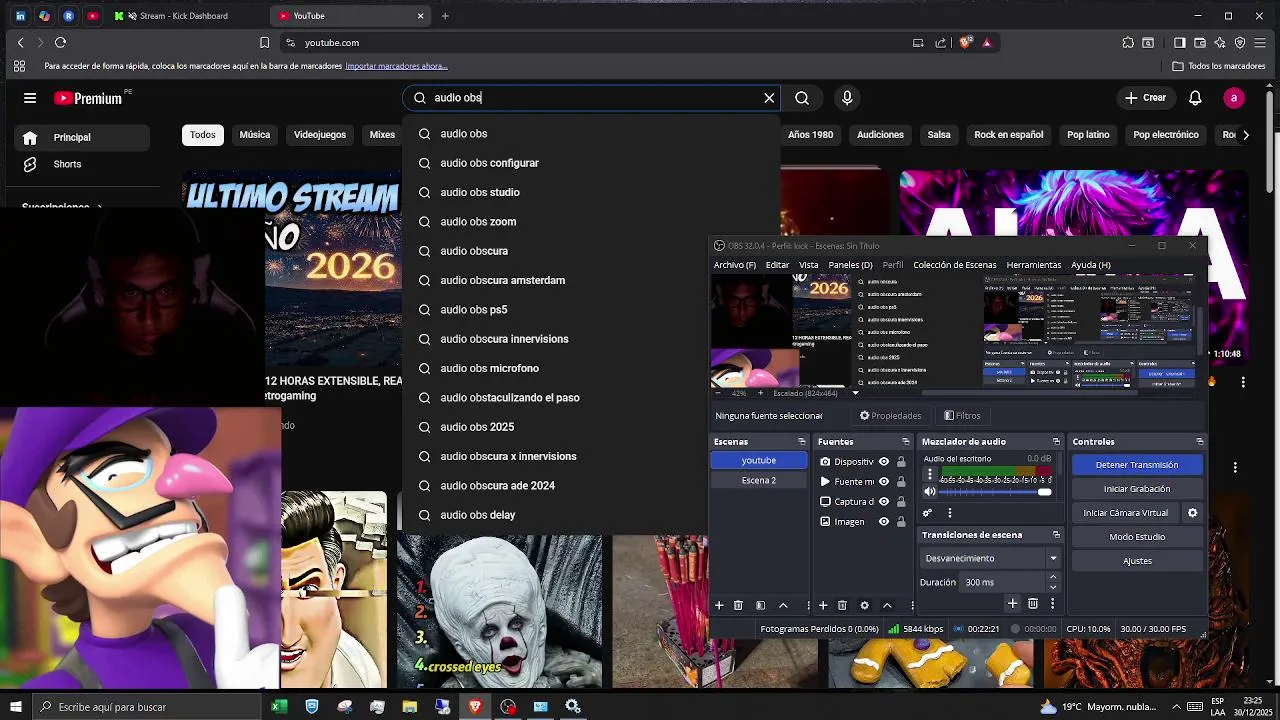Select Escena 2 in scenes list

759,480
